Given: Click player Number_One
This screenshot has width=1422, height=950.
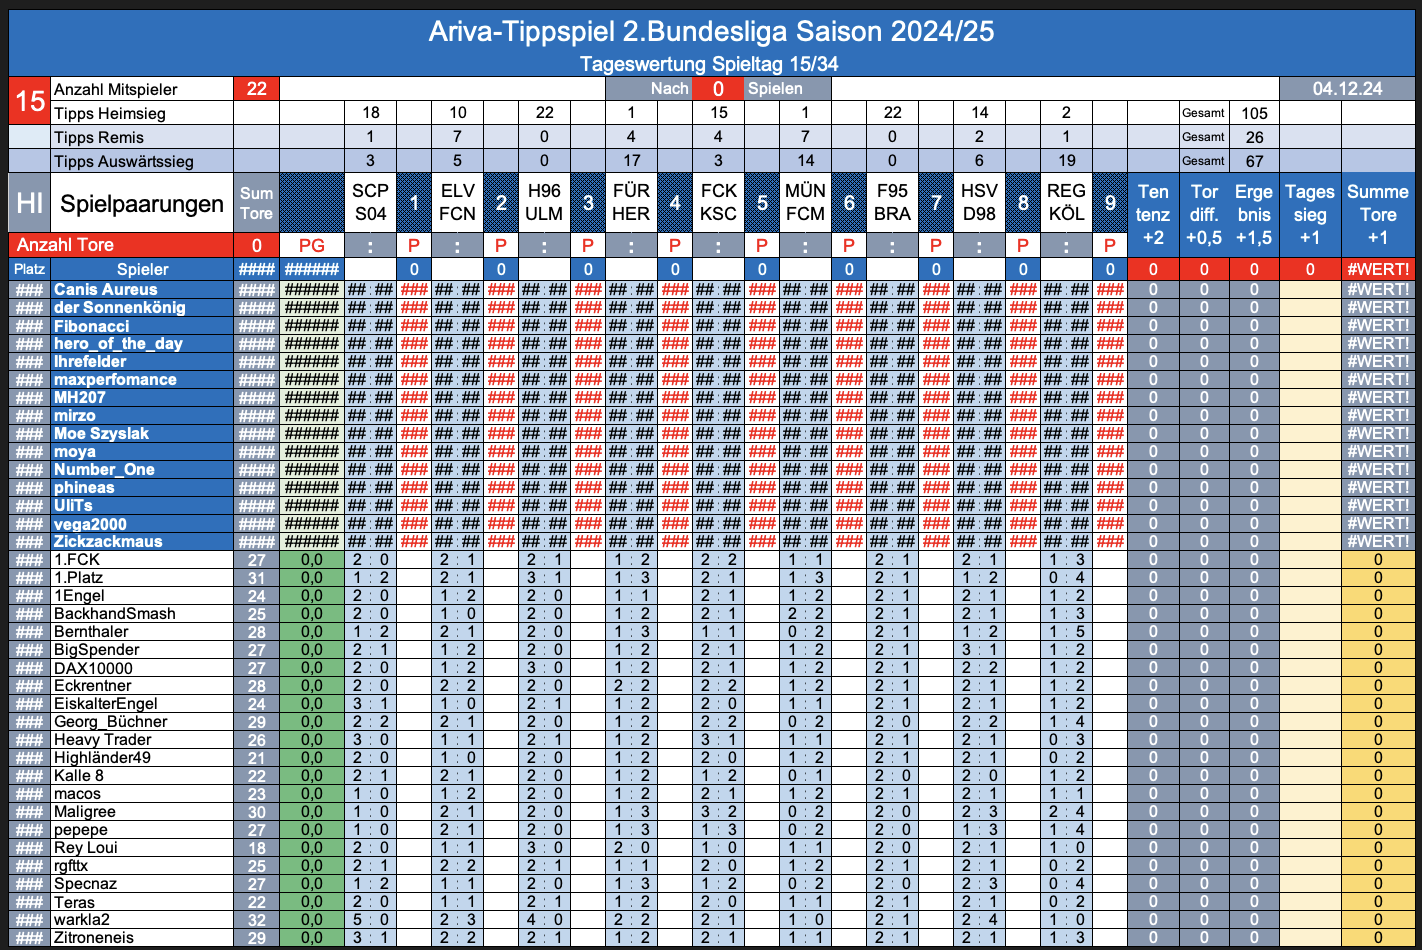Looking at the screenshot, I should coord(104,469).
